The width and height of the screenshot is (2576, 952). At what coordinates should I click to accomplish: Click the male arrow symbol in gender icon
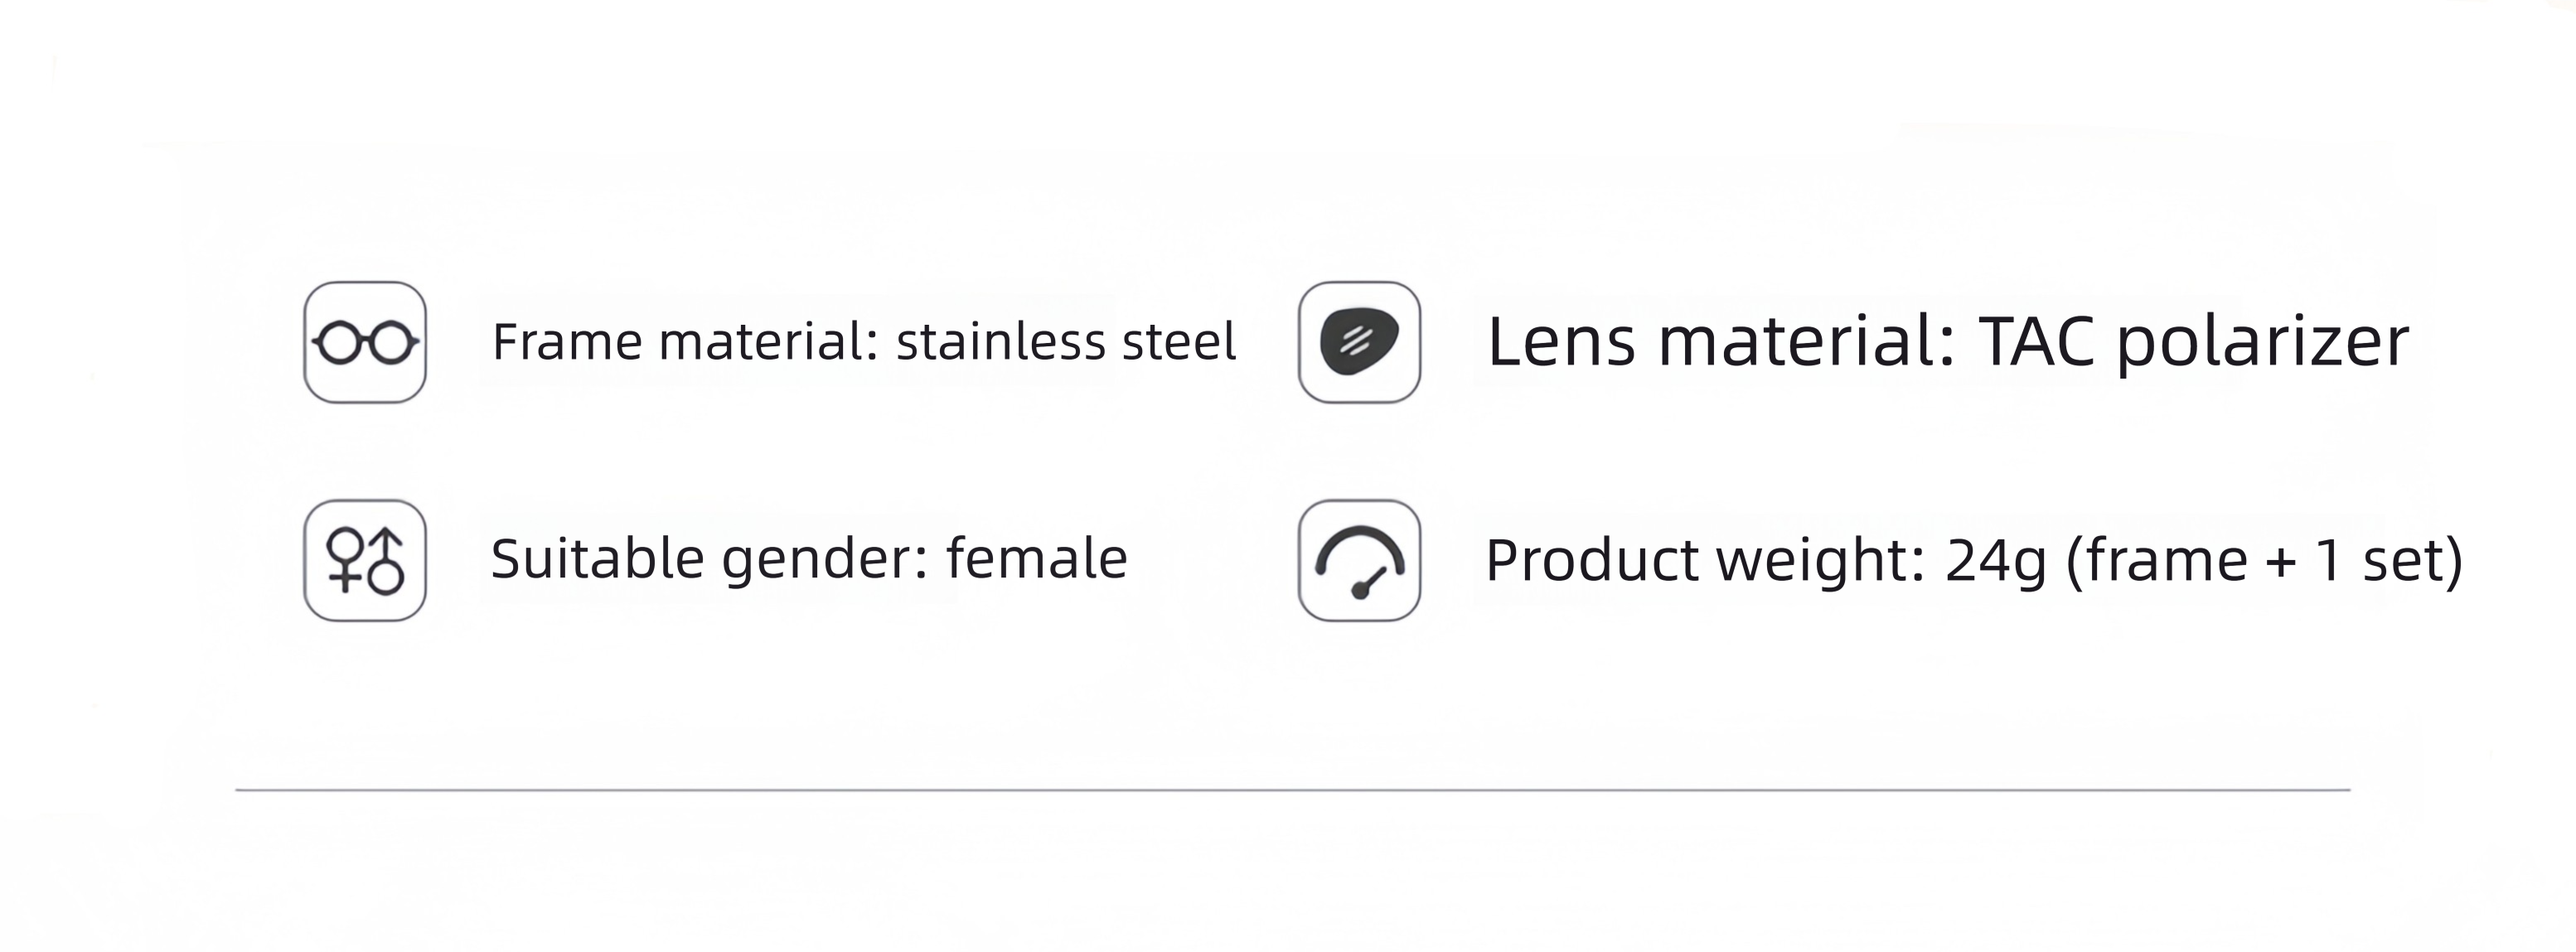[387, 561]
